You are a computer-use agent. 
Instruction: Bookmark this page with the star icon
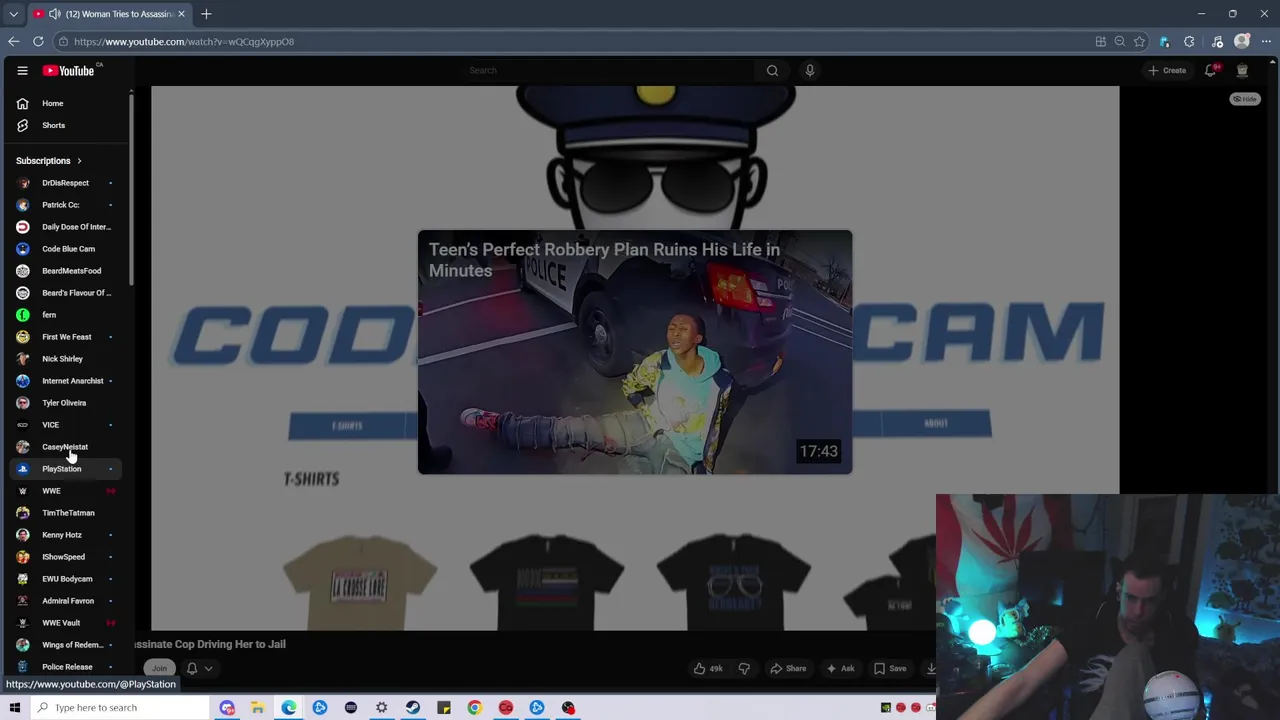pyautogui.click(x=1139, y=41)
